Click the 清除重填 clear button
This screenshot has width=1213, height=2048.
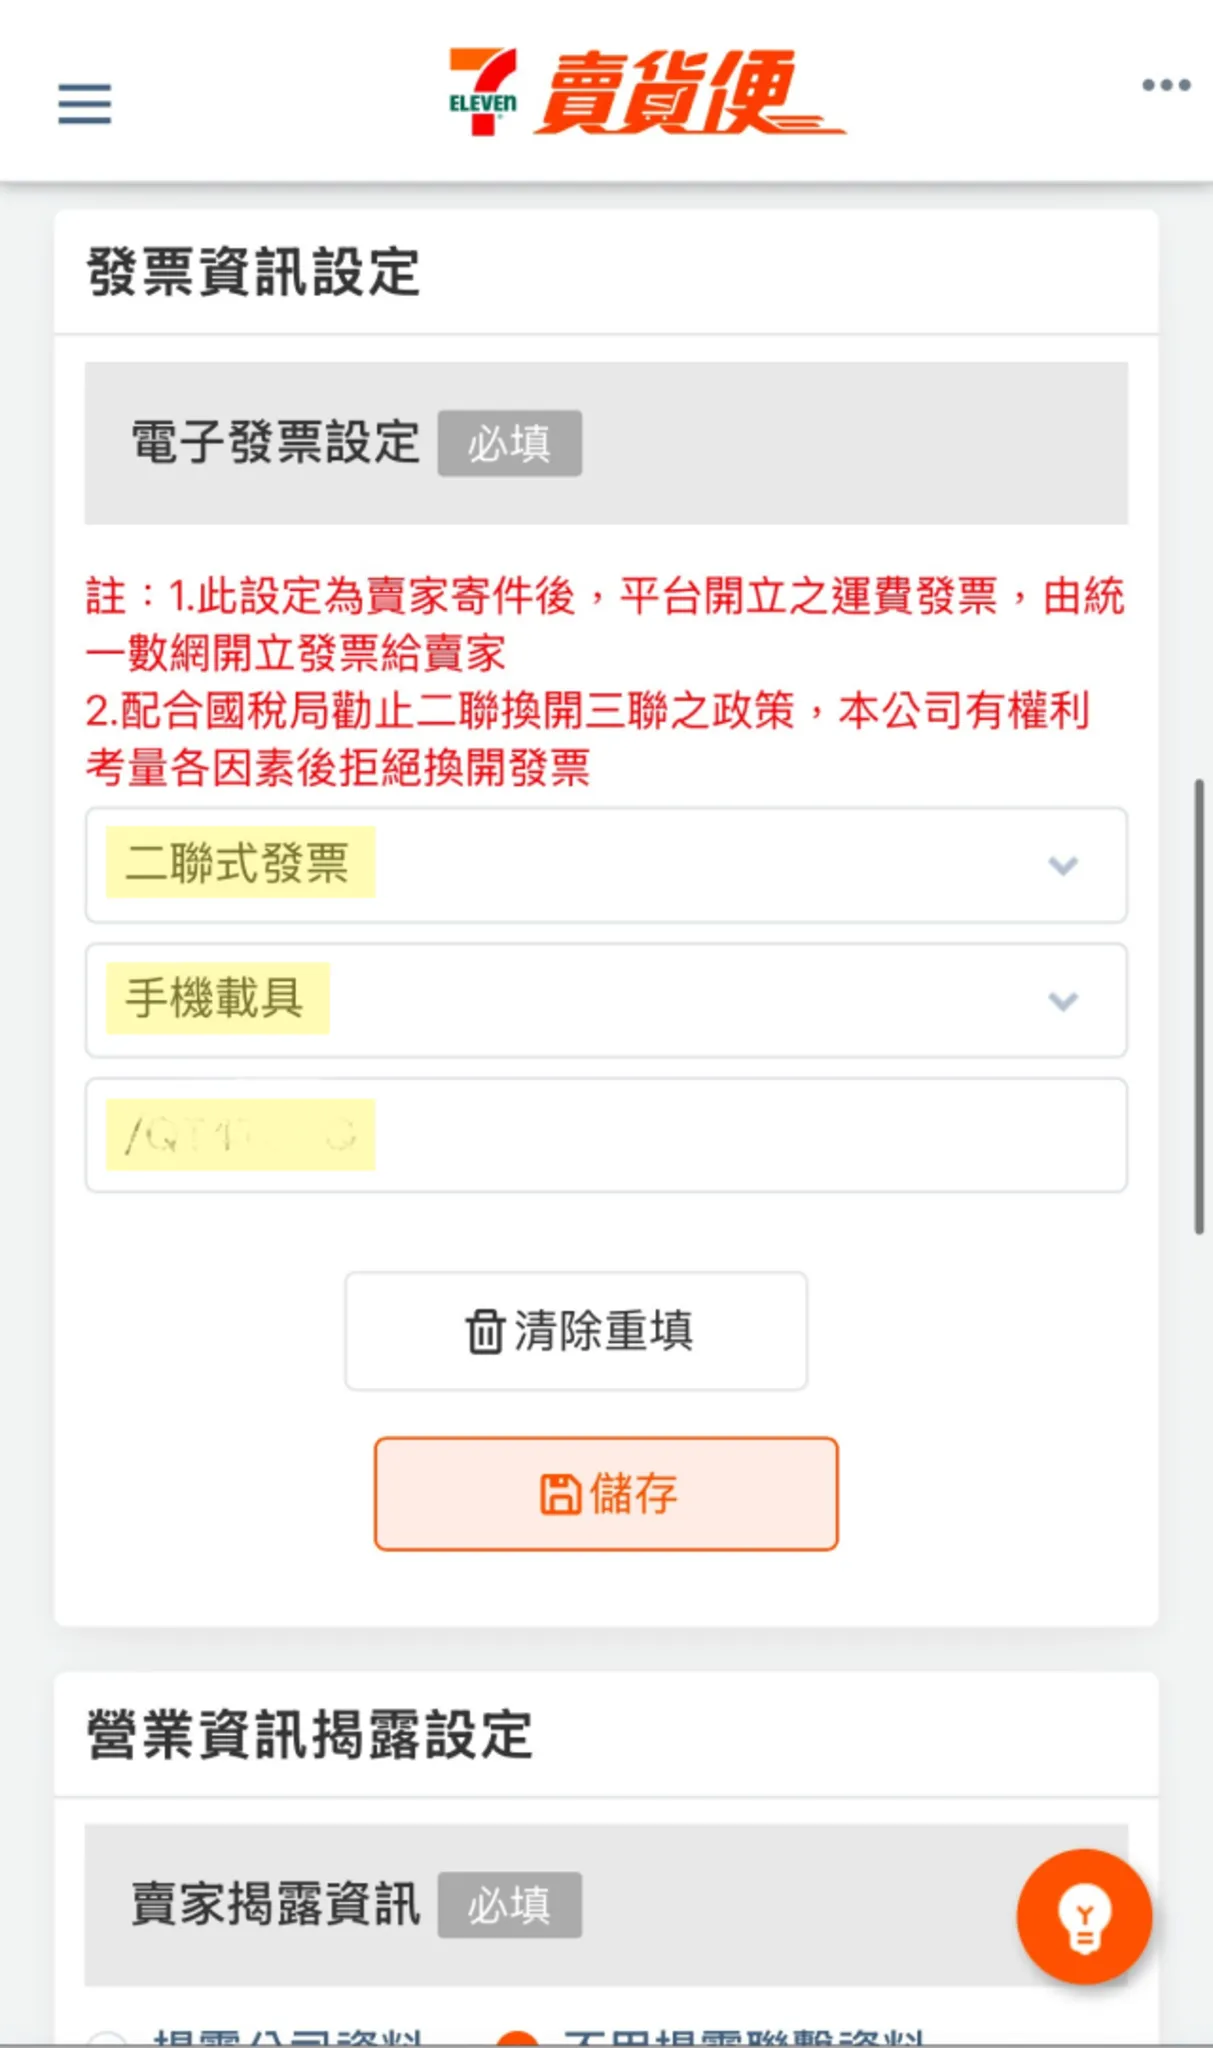tap(575, 1331)
